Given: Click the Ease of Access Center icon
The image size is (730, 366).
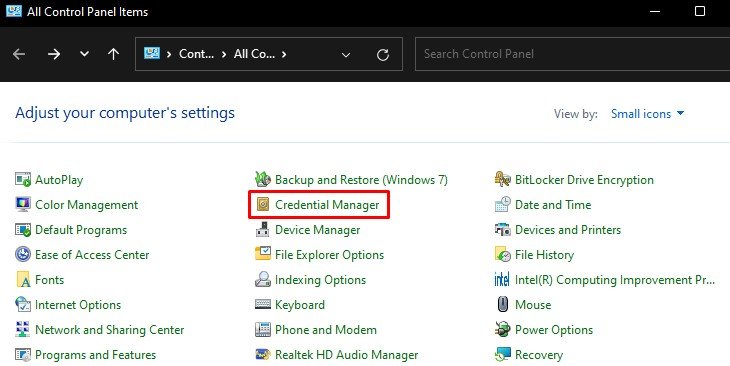Looking at the screenshot, I should click(x=23, y=254).
